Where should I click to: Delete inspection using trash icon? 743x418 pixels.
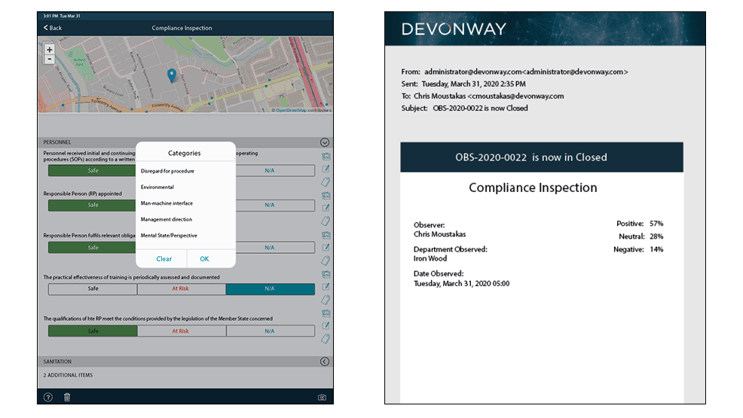67,397
